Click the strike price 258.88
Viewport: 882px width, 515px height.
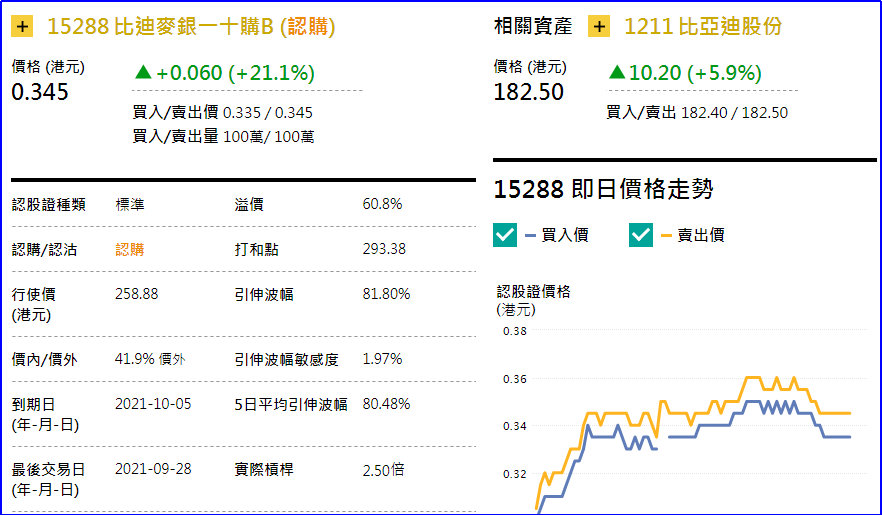tap(137, 294)
